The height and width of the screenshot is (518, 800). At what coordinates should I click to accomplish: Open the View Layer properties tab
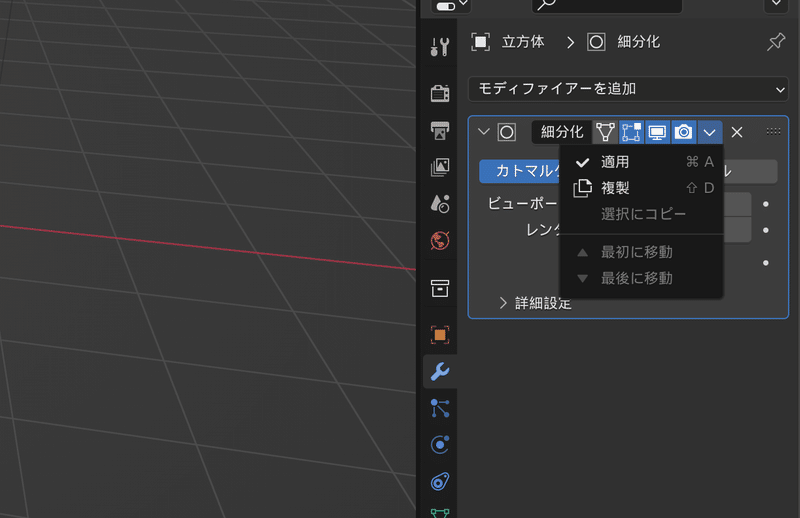tap(440, 167)
